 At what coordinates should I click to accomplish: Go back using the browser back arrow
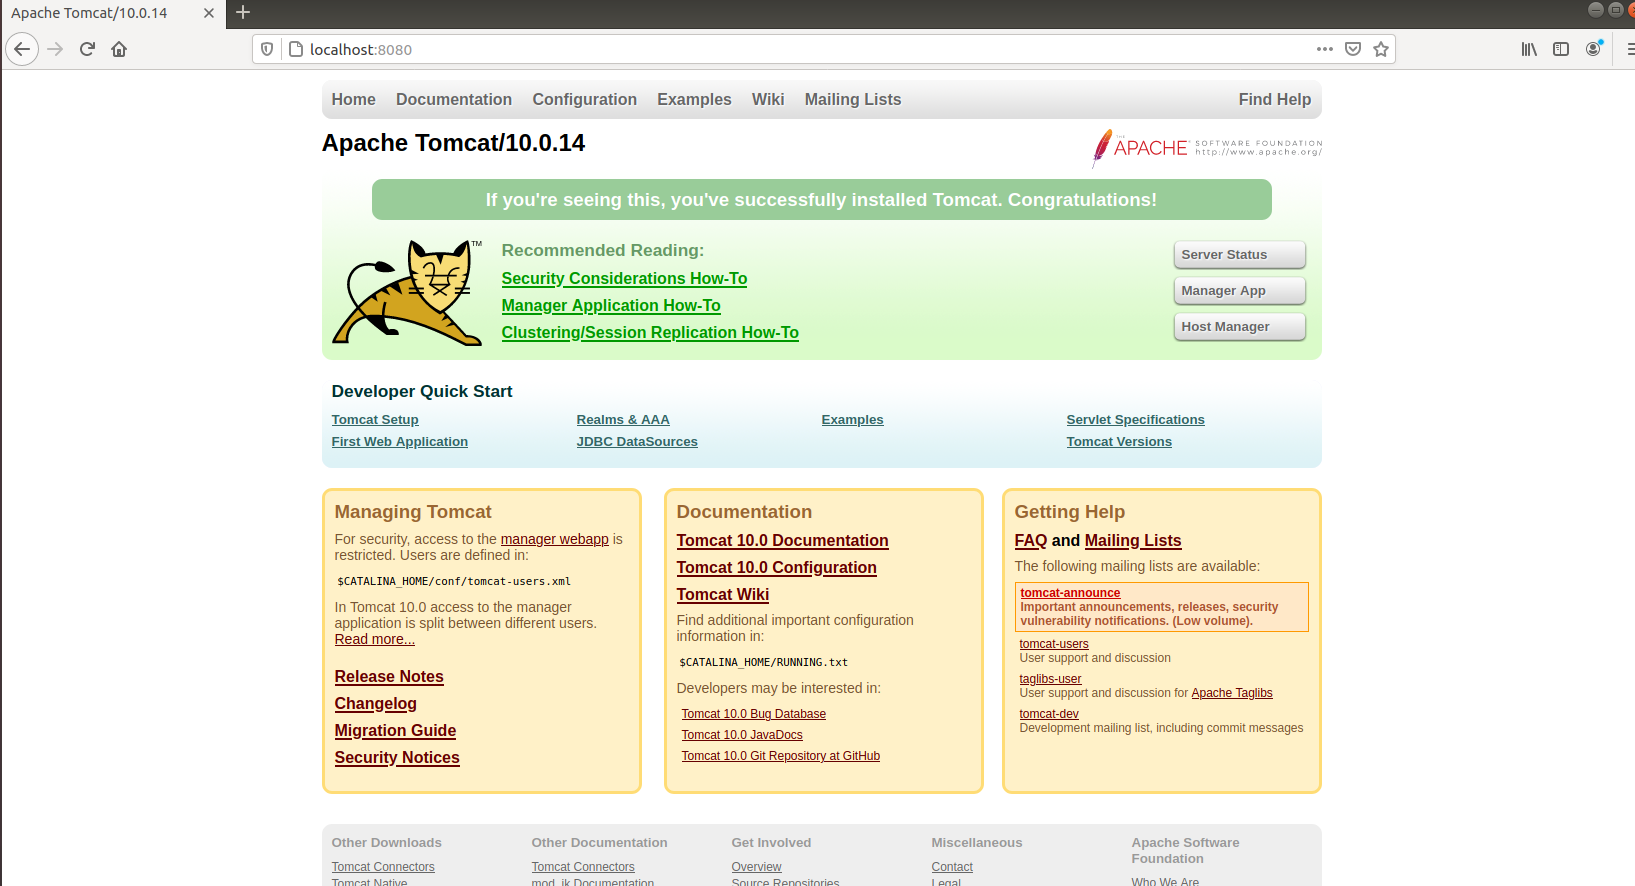[22, 49]
